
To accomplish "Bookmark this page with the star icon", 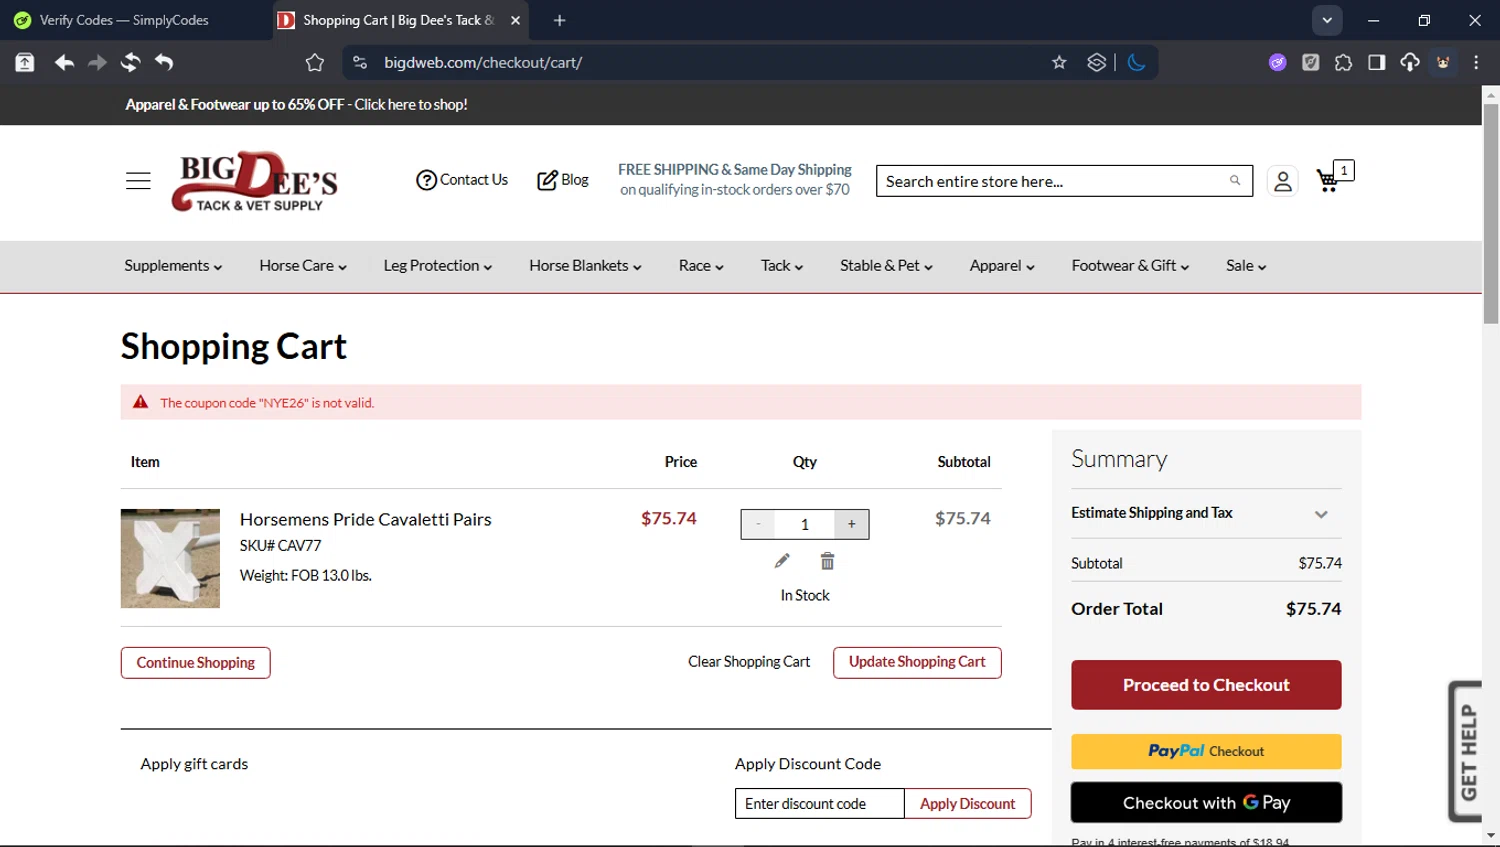I will click(1059, 63).
